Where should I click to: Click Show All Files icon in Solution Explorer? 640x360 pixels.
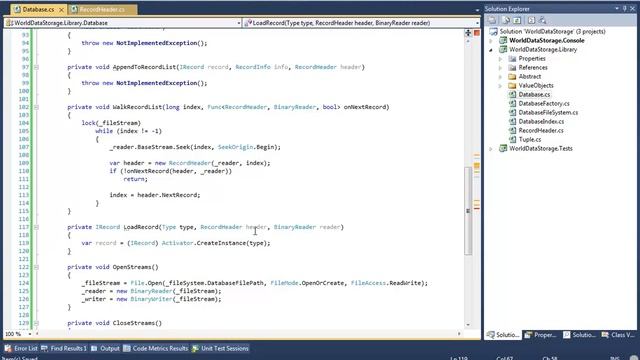point(506,20)
